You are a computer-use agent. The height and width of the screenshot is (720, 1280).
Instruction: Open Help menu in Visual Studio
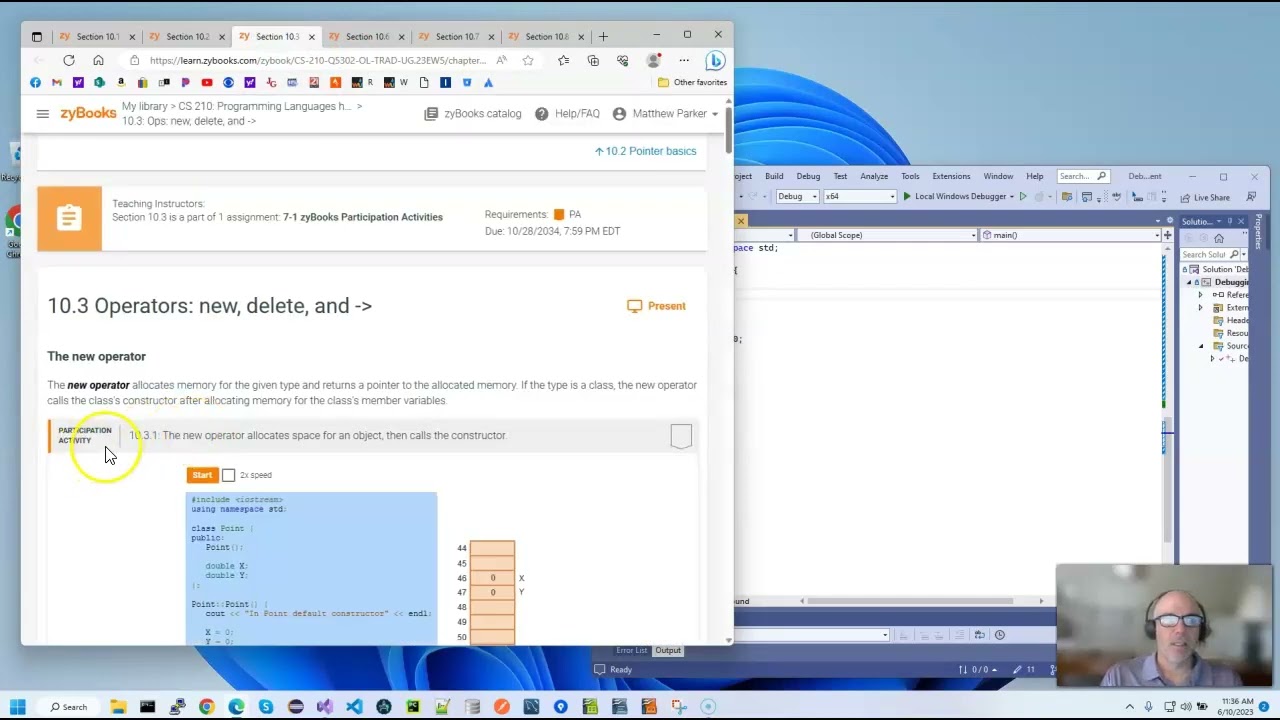[1035, 176]
